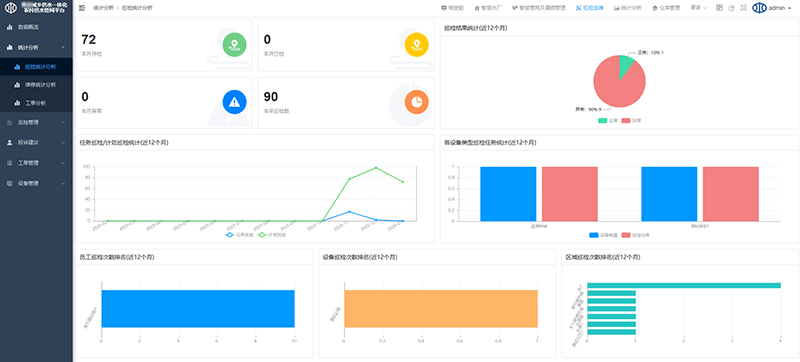This screenshot has height=362, width=800.
Task: Collapse the 统计分析 sidebar group chevron
Action: point(63,47)
